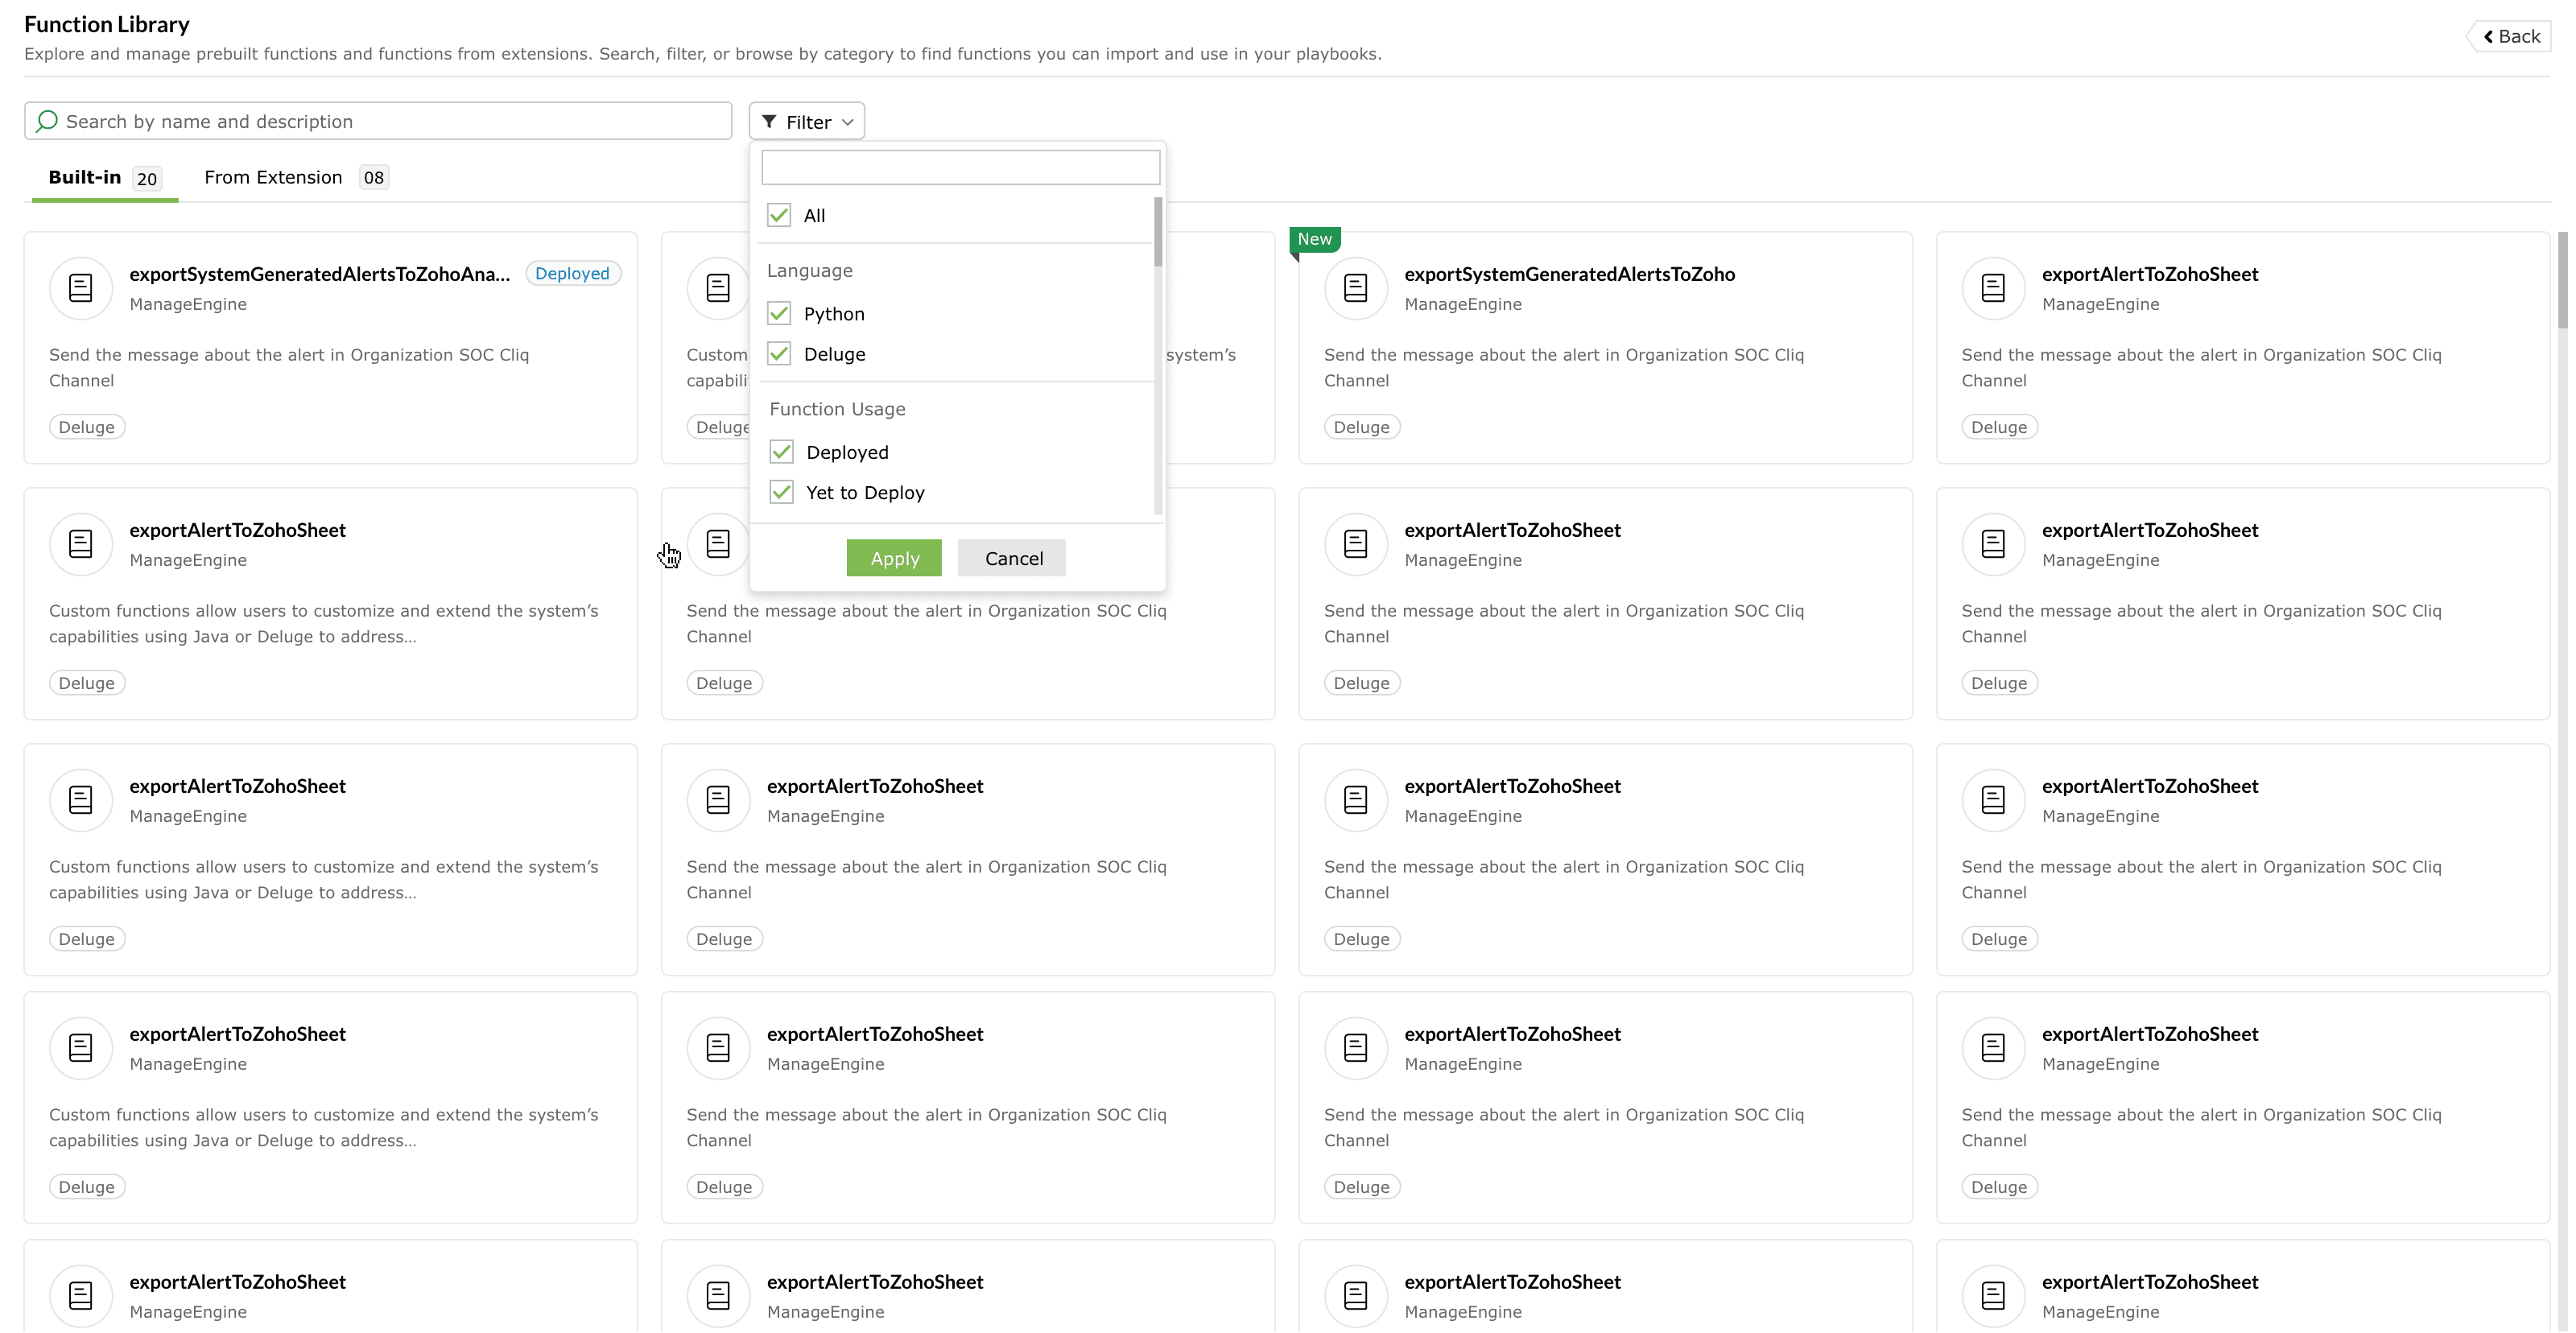2576x1333 pixels.
Task: Switch to the Built-in tab
Action: pyautogui.click(x=104, y=178)
